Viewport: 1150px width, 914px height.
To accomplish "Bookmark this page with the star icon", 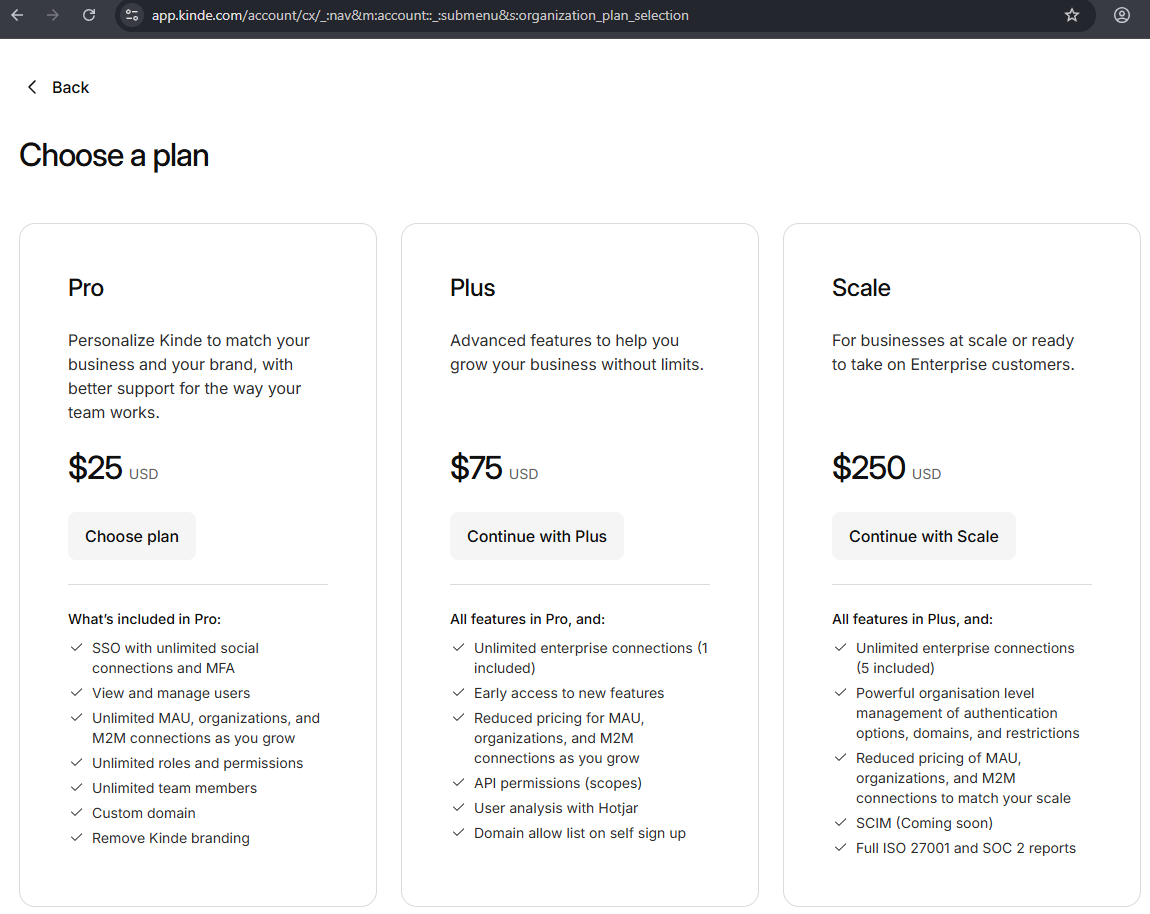I will coord(1072,15).
